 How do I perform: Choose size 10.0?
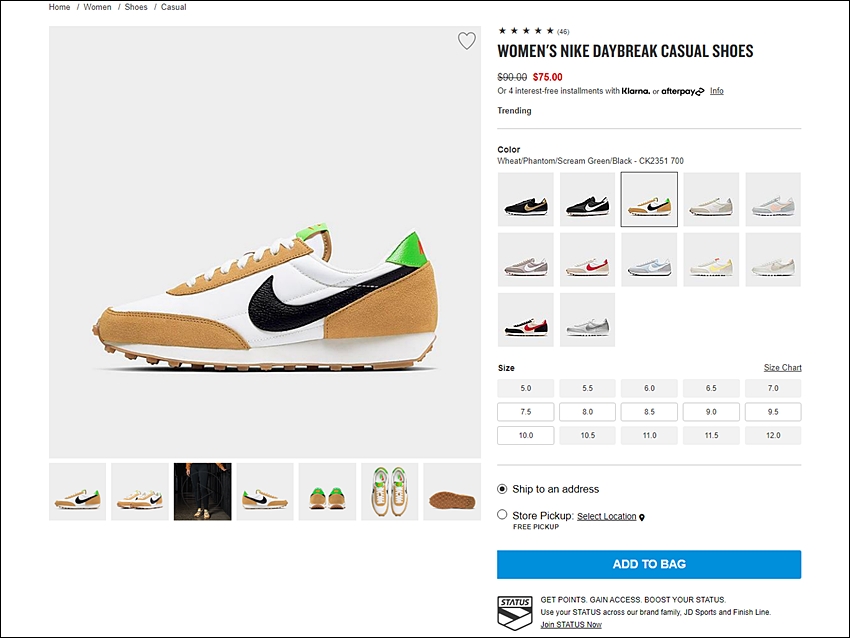coord(526,435)
